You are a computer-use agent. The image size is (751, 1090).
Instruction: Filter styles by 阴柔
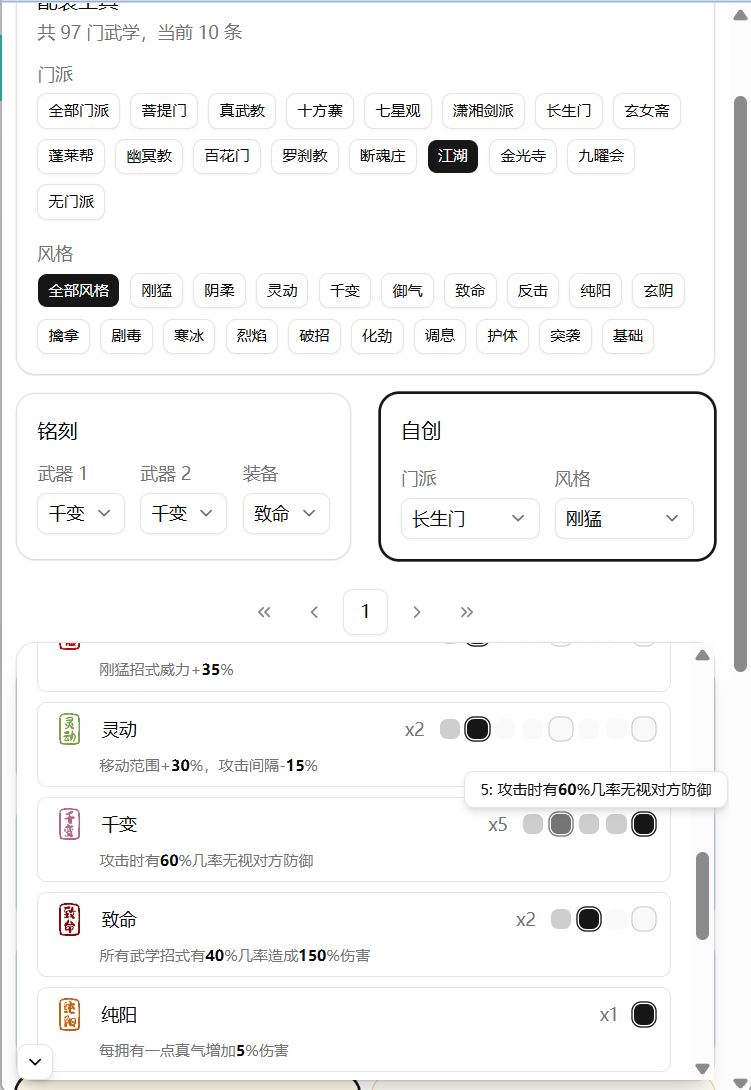tap(219, 291)
